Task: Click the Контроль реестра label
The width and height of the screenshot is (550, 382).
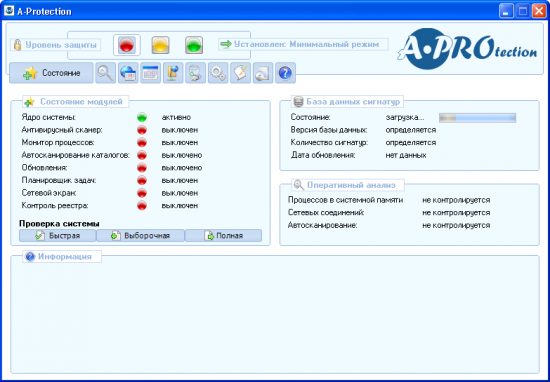Action: click(55, 206)
